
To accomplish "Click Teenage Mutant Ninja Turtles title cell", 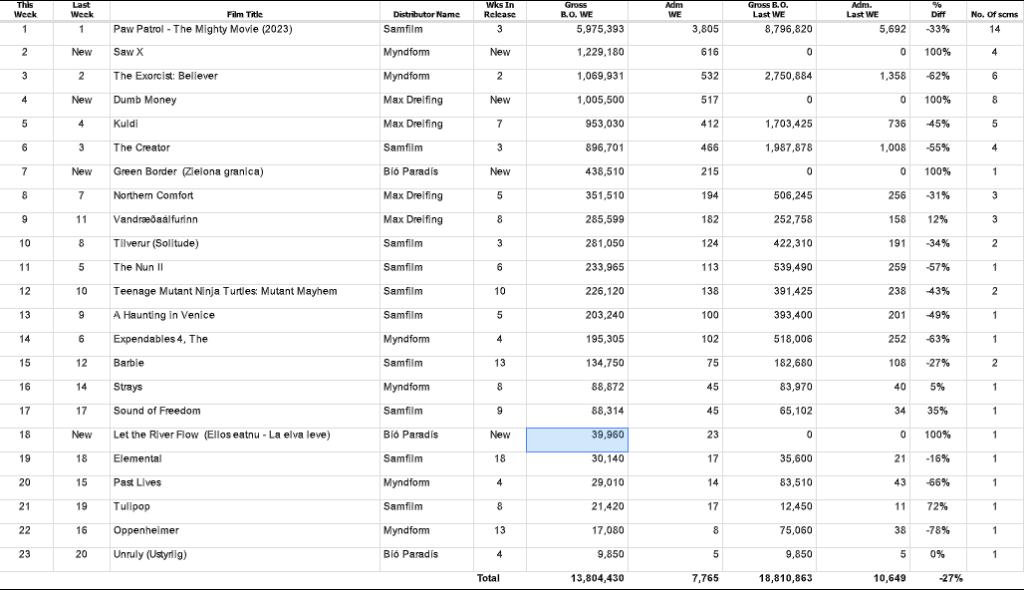I will point(225,291).
